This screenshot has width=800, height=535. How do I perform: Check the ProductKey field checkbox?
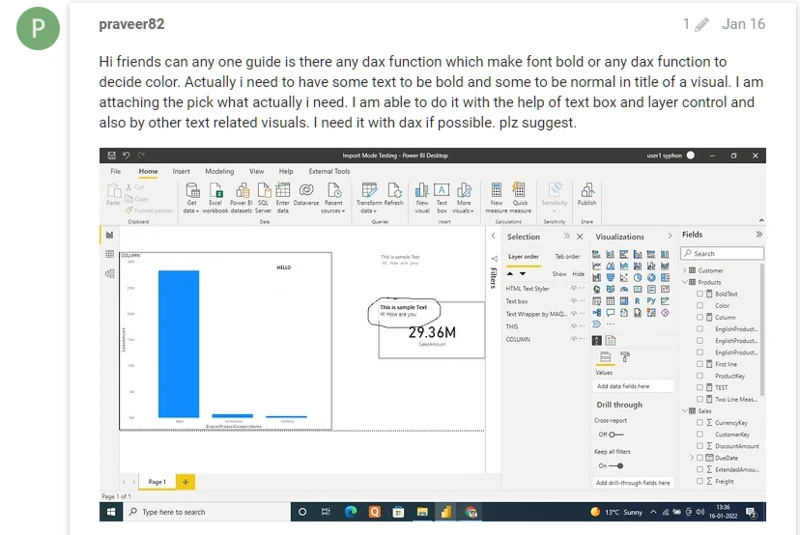pos(699,376)
